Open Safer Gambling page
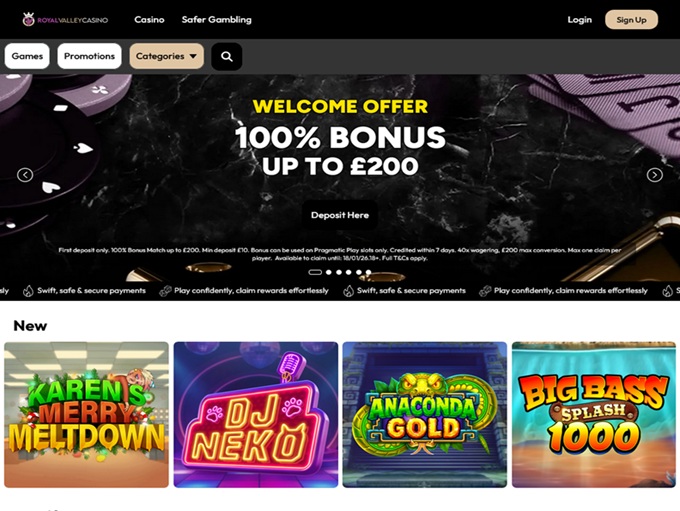The width and height of the screenshot is (680, 511). pyautogui.click(x=216, y=20)
